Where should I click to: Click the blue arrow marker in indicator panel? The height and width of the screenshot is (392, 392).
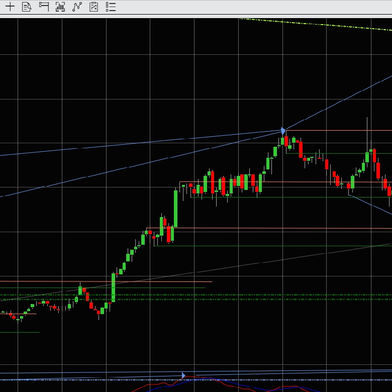(183, 376)
